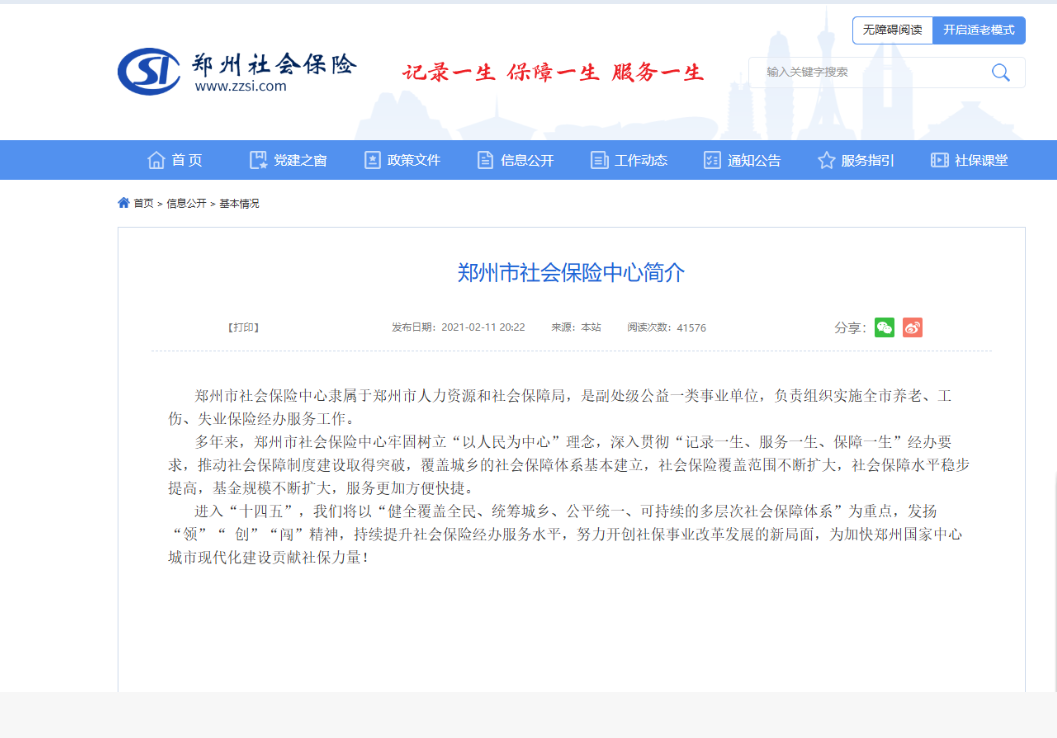
Task: Click into the keyword search field
Action: coord(870,72)
